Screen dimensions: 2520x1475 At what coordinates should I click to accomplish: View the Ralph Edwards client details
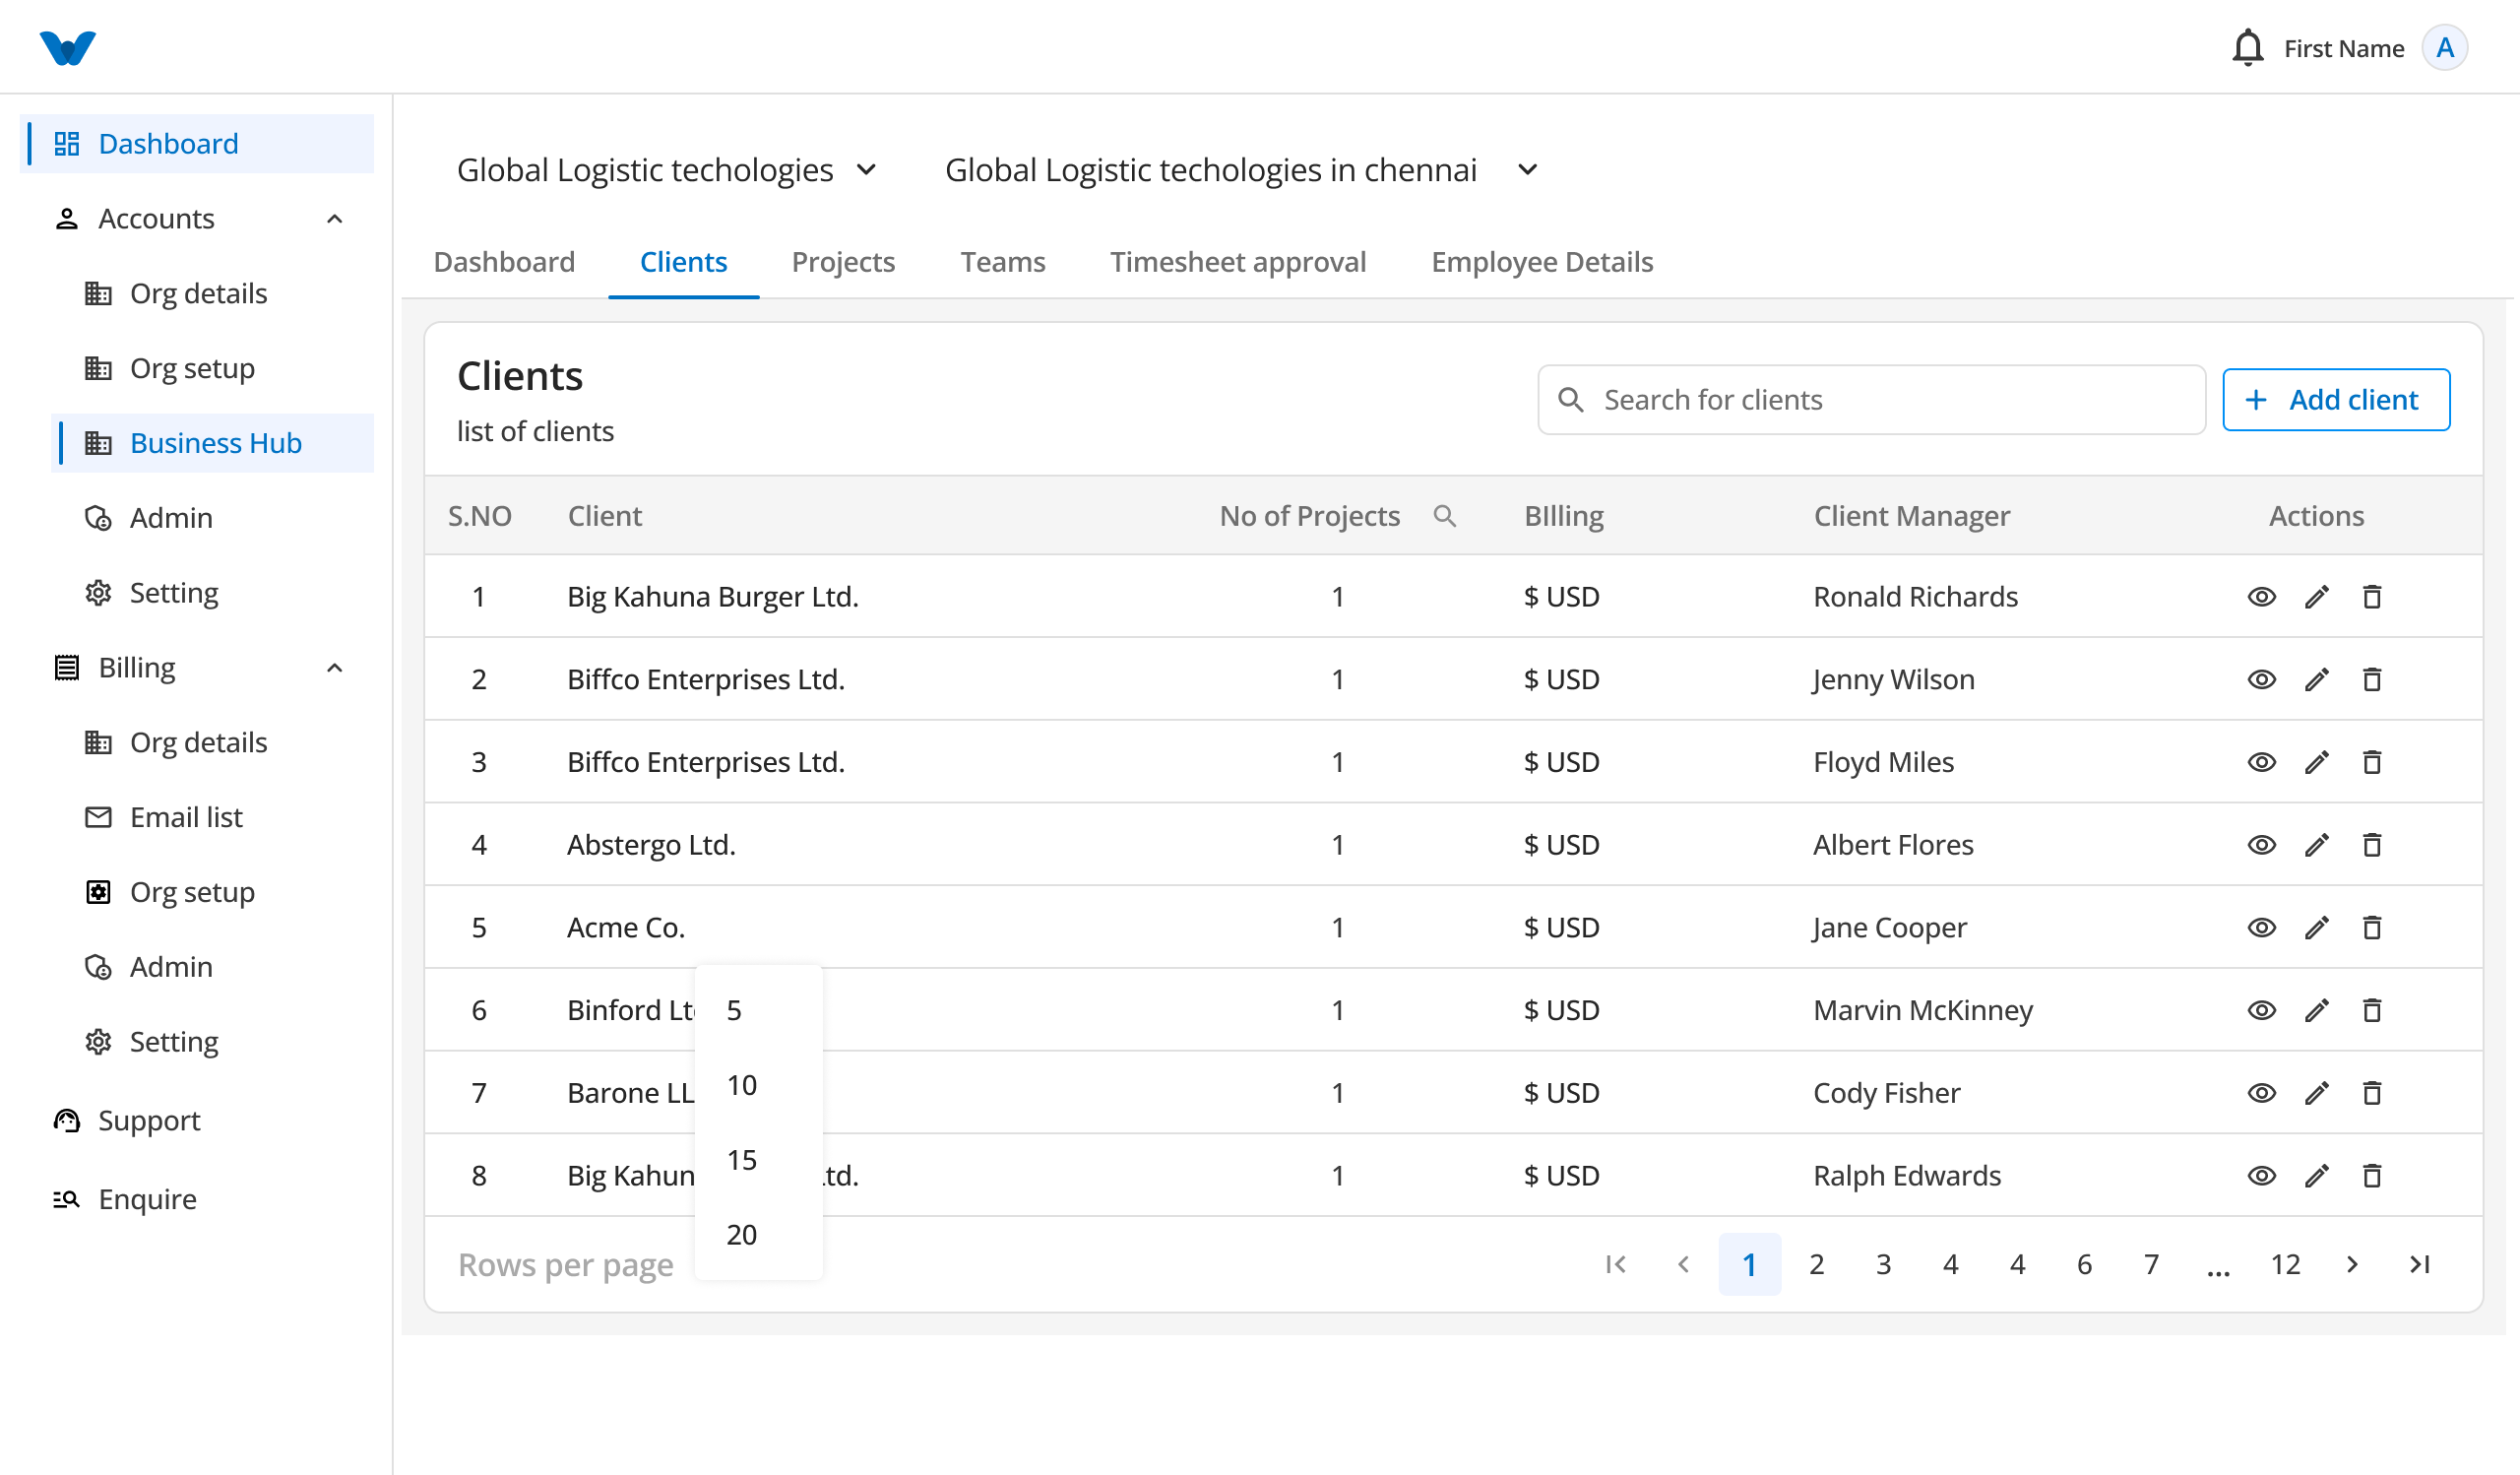pyautogui.click(x=2261, y=1176)
